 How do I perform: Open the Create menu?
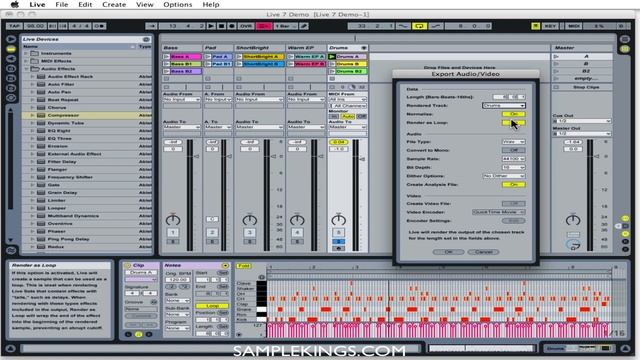tap(114, 4)
